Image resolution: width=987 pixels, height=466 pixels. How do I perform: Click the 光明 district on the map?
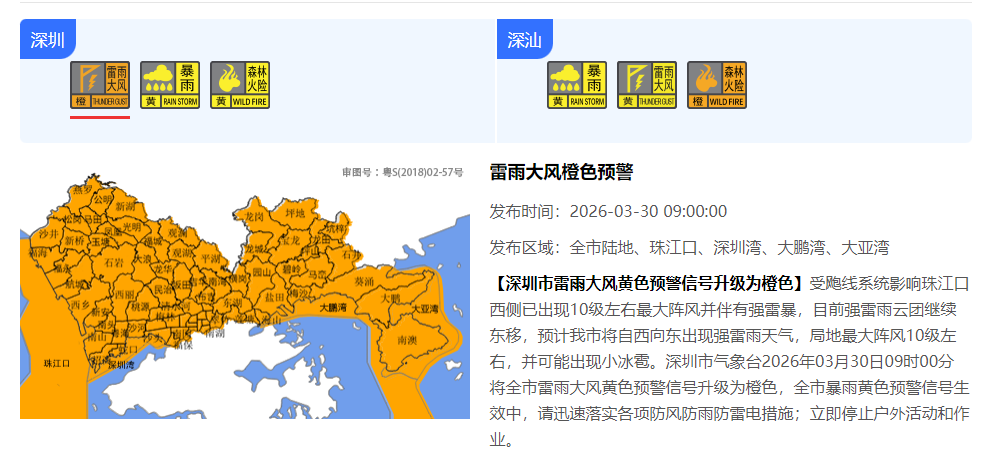(131, 227)
